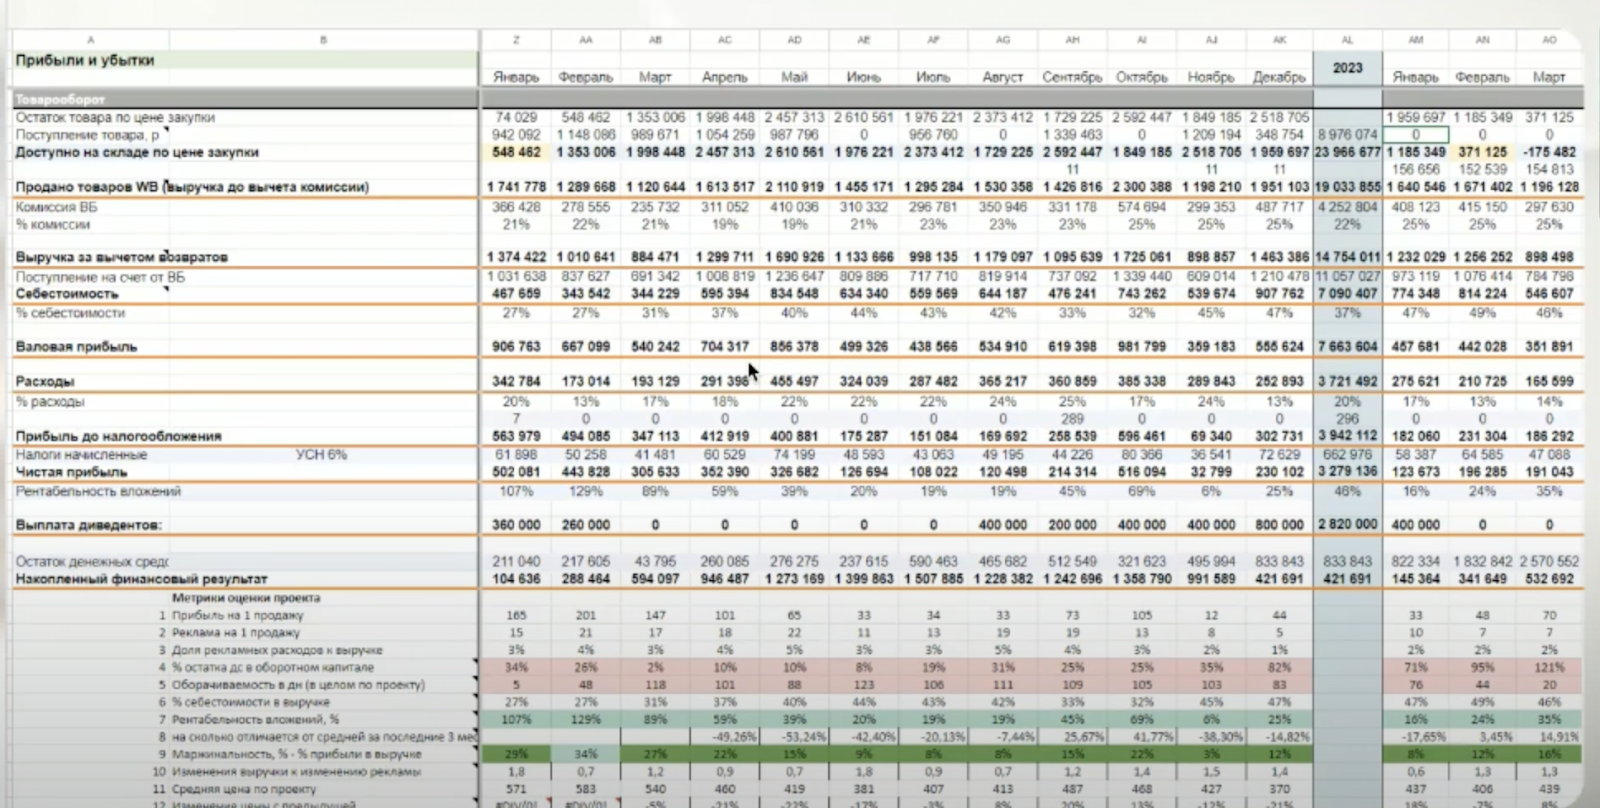Image resolution: width=1600 pixels, height=808 pixels.
Task: Click Поступление на счет от ВБ label
Action: [100, 277]
